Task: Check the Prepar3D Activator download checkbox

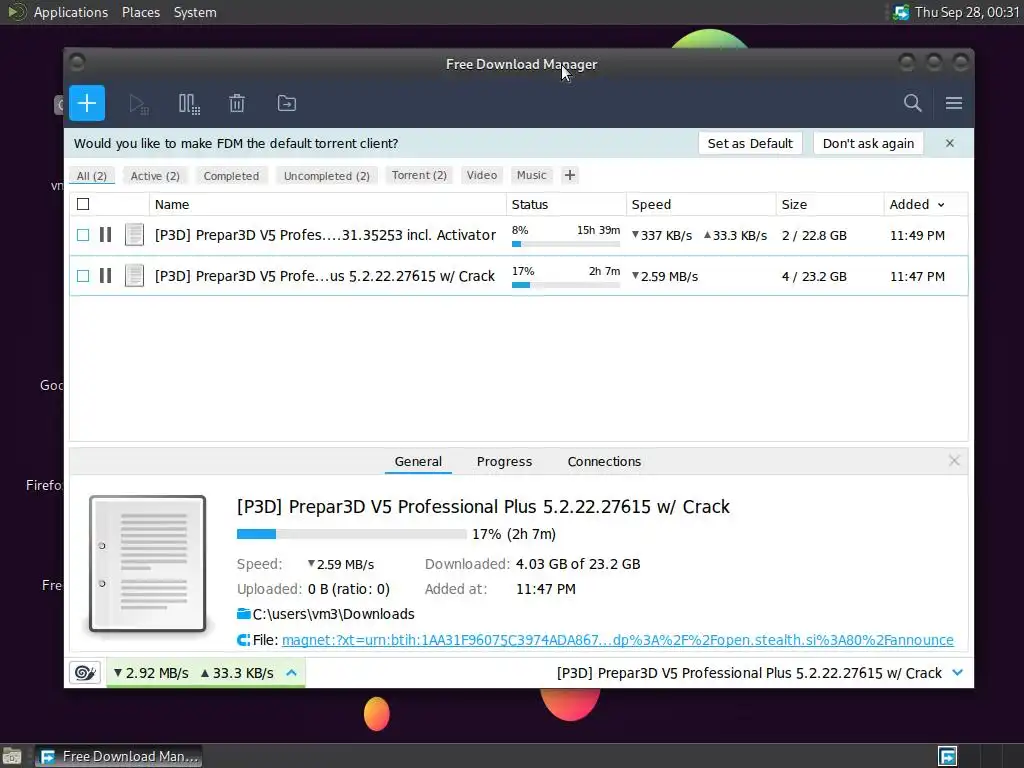Action: pos(83,235)
